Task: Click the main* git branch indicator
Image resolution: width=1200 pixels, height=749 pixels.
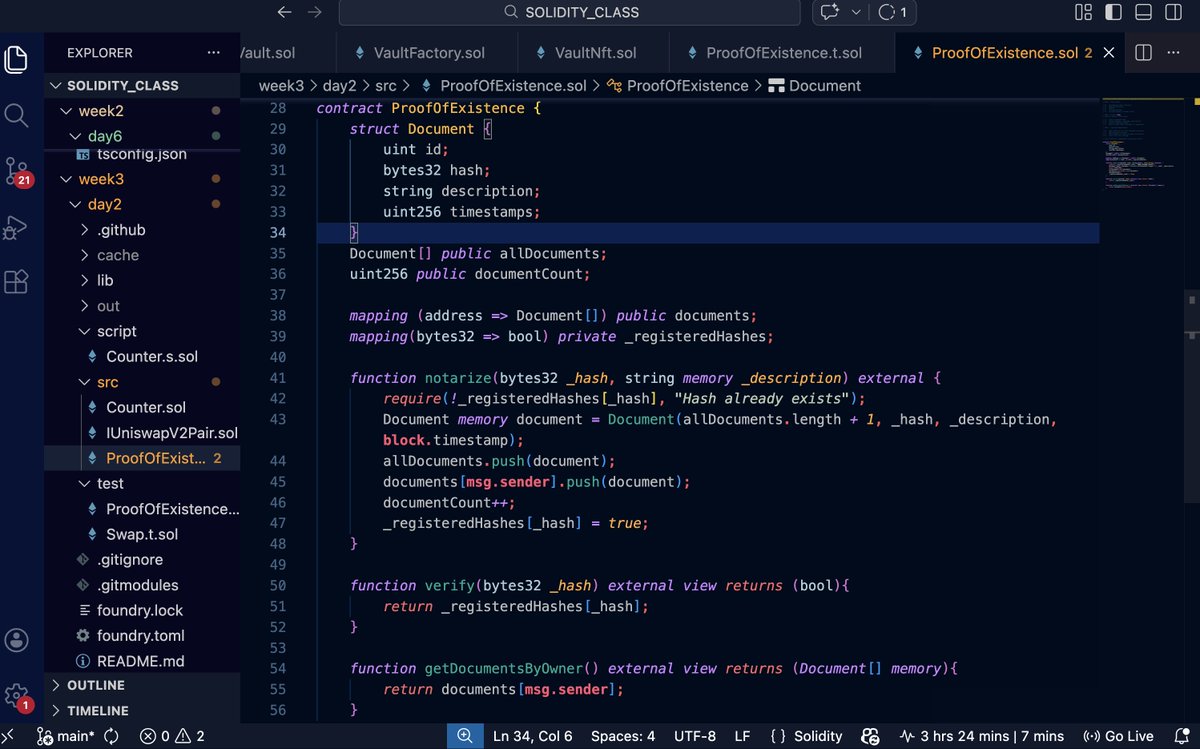Action: (65, 736)
